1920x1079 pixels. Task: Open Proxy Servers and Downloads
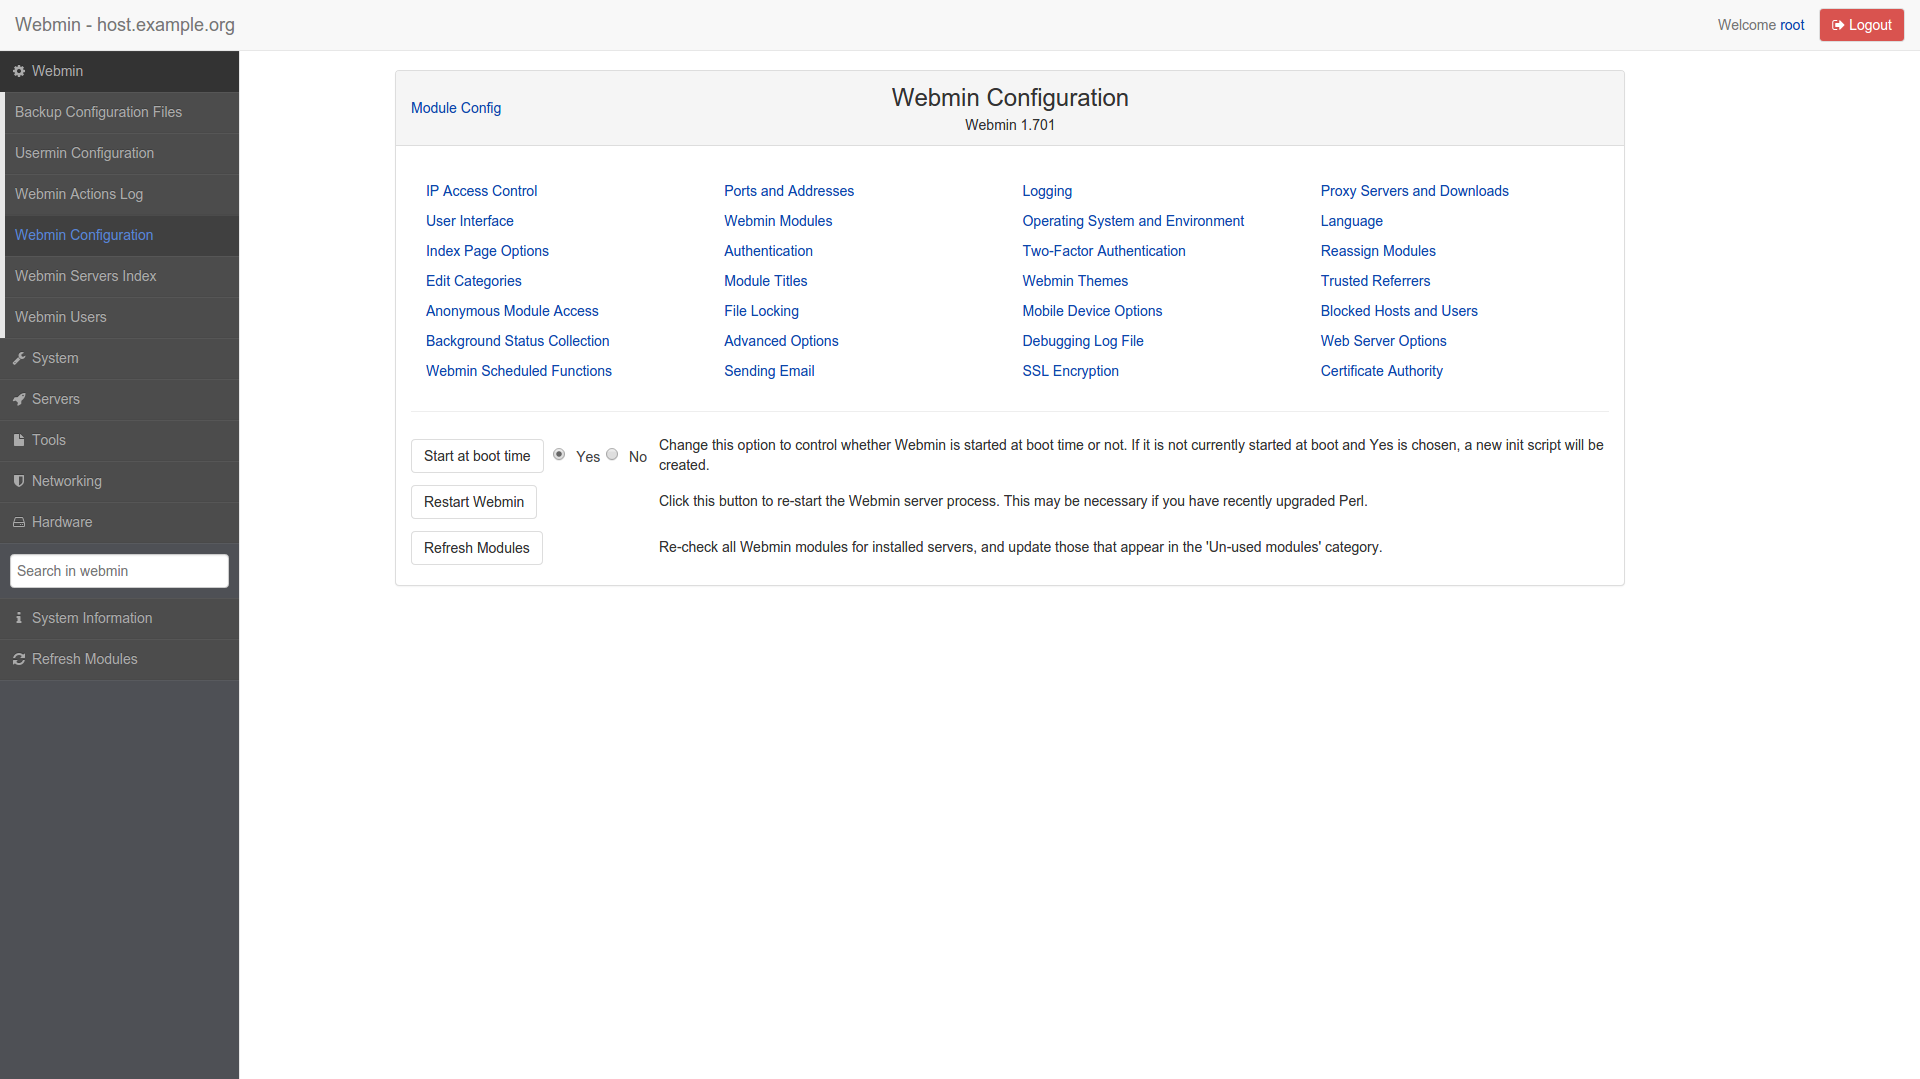click(x=1414, y=191)
